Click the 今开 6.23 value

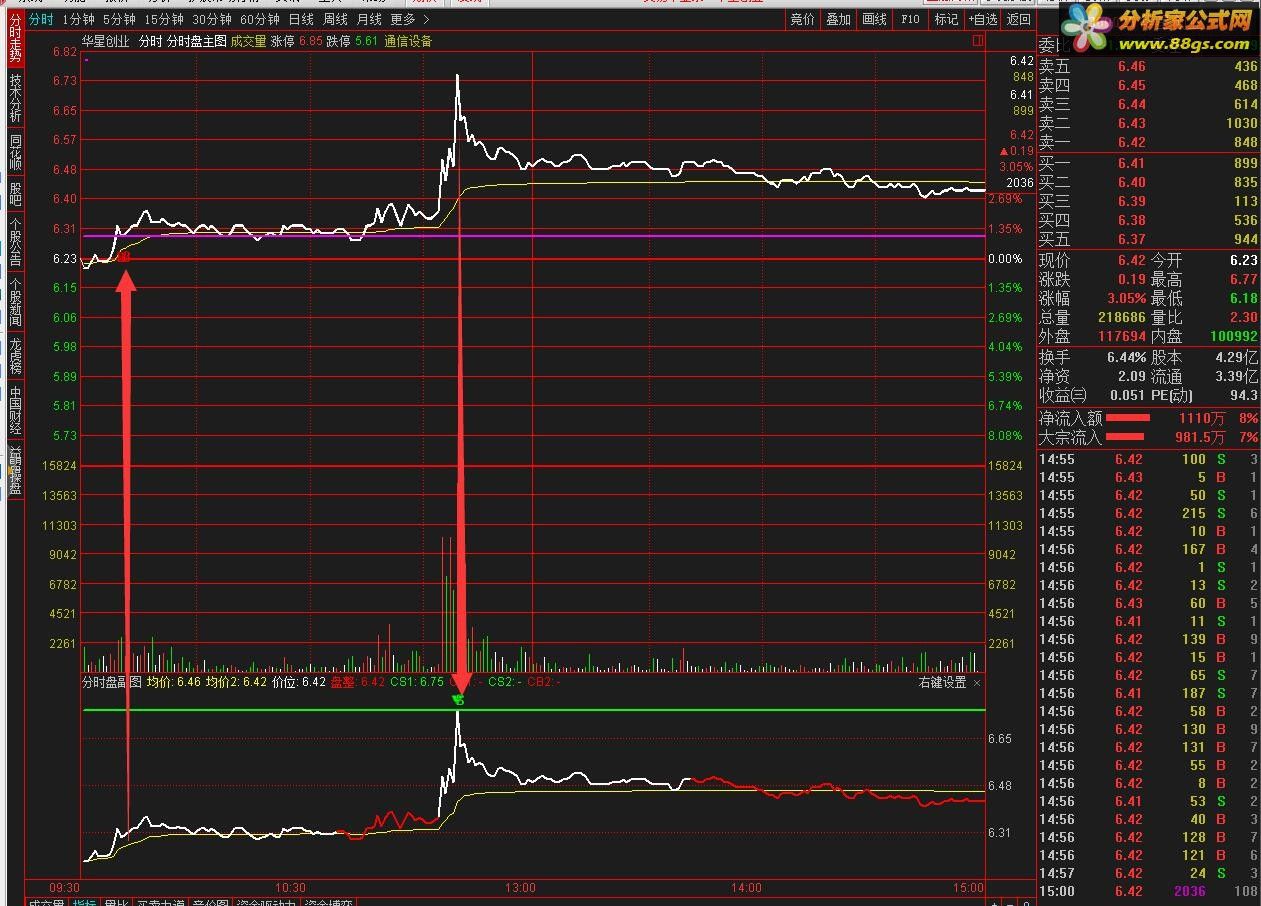click(x=1243, y=260)
